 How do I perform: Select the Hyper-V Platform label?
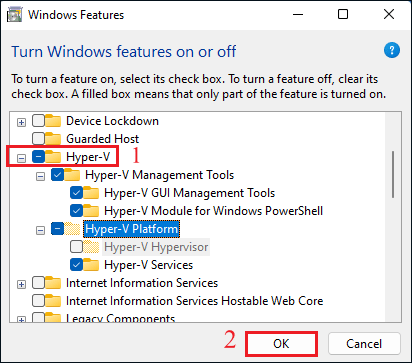[x=131, y=229]
